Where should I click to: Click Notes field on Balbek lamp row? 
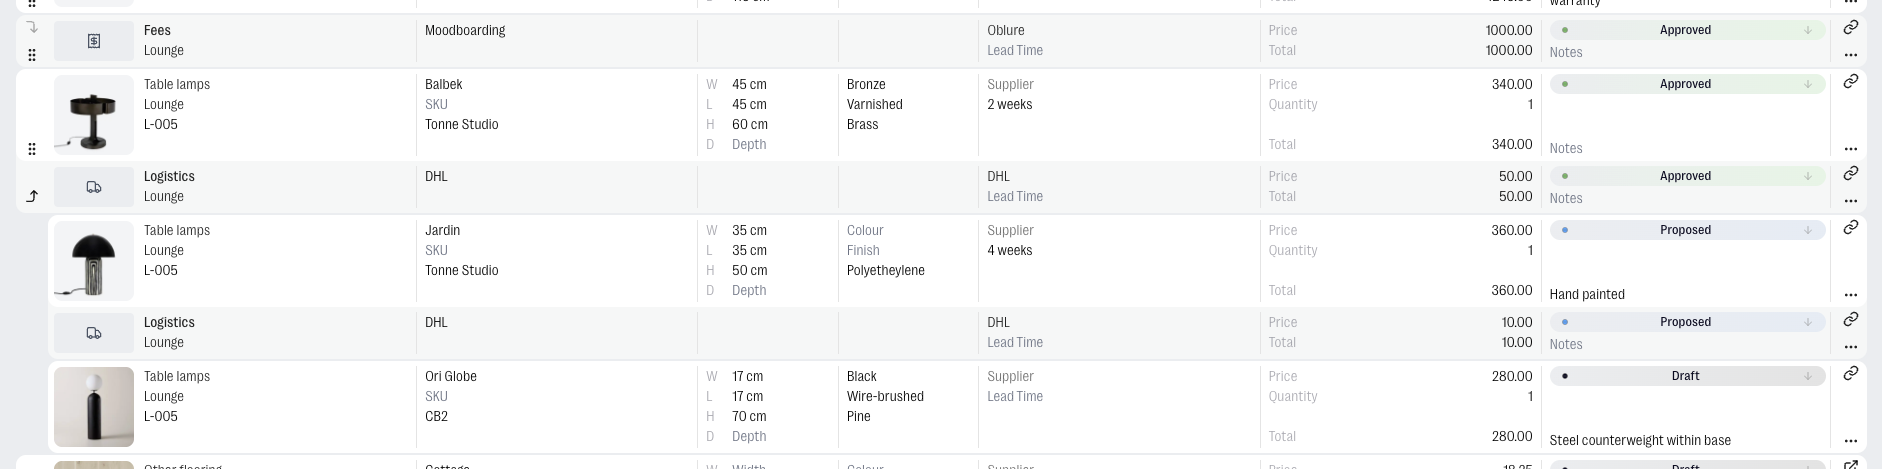1566,148
